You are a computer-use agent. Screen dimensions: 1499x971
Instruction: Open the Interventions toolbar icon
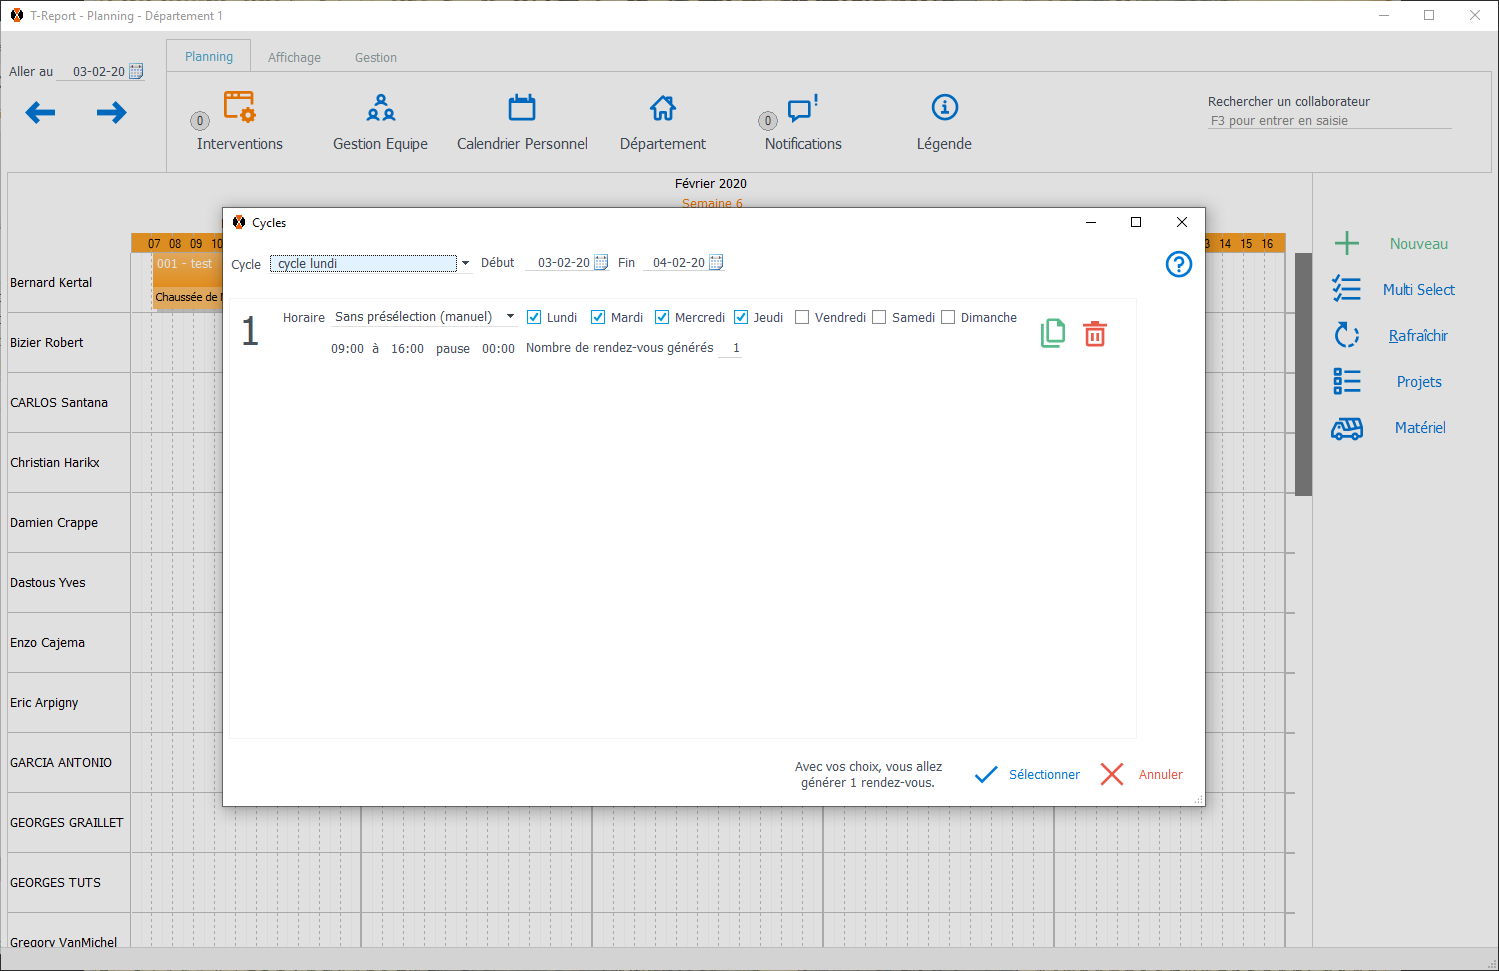(239, 107)
